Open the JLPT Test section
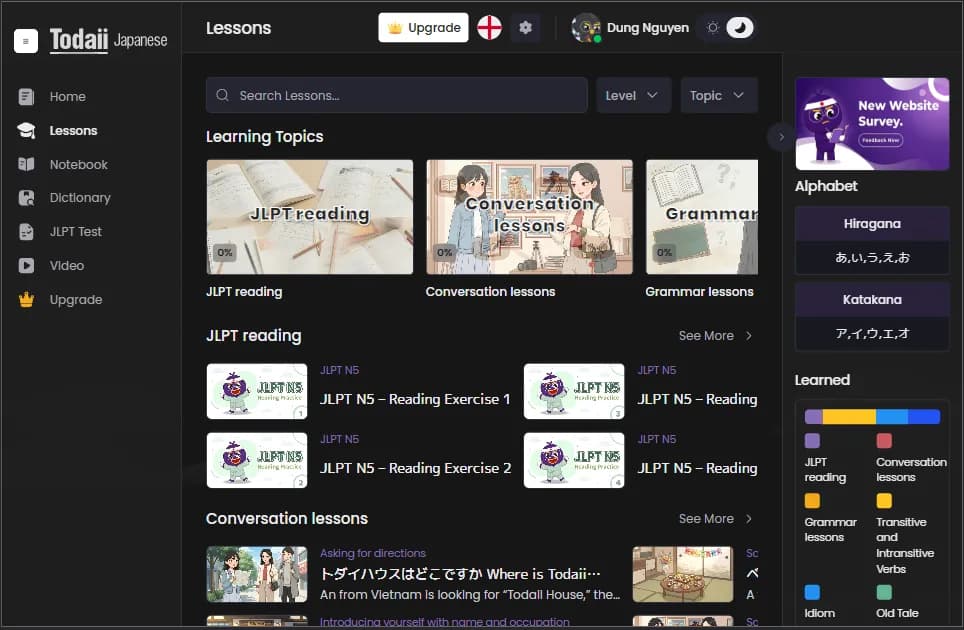Screen dimensions: 964x630 [x=76, y=232]
